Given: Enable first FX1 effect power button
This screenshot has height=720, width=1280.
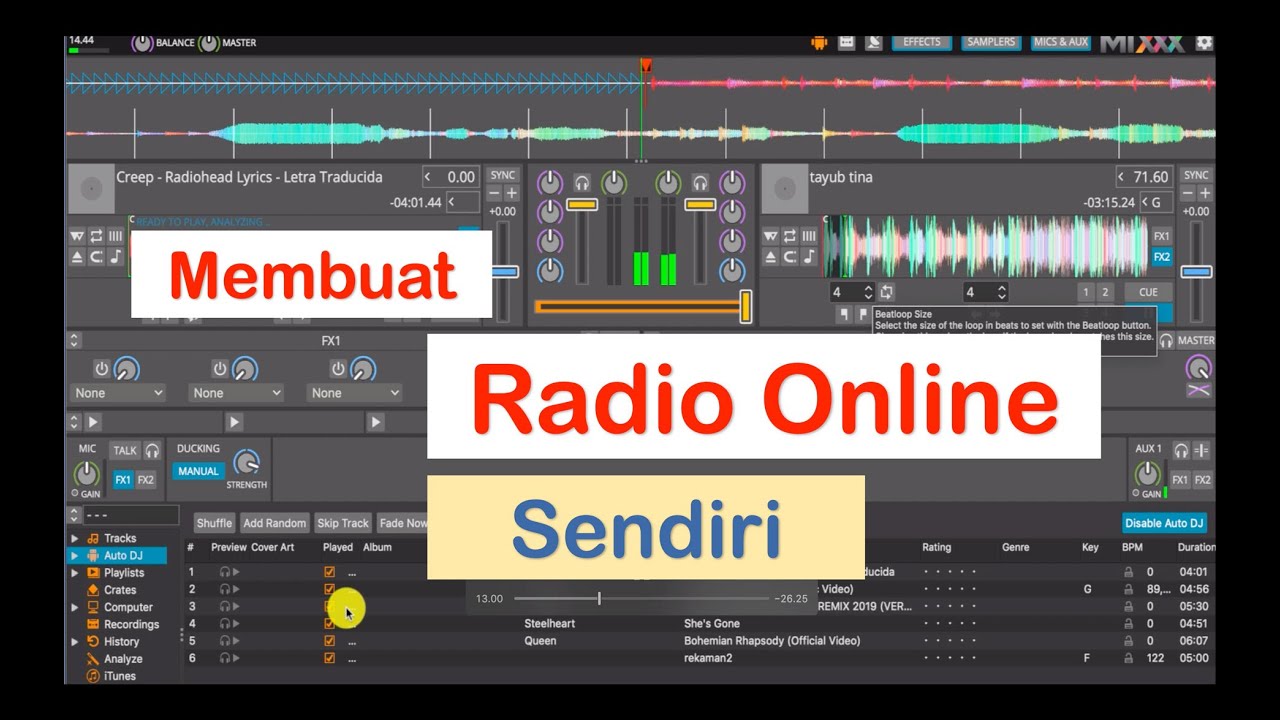Looking at the screenshot, I should (101, 368).
